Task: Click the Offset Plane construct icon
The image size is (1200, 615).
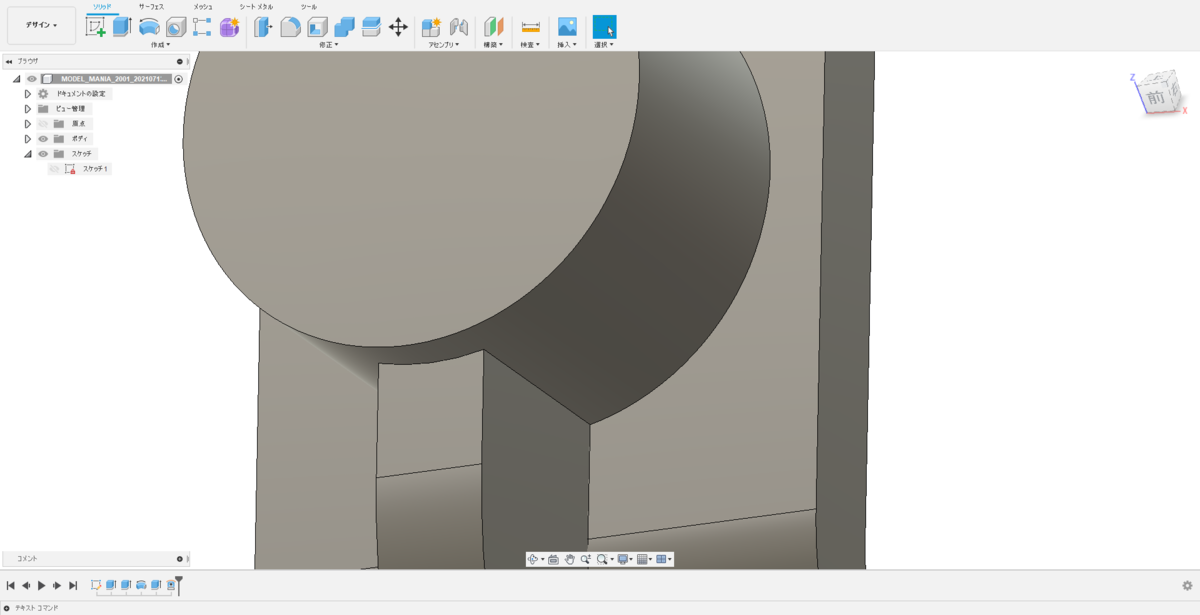Action: tap(494, 27)
